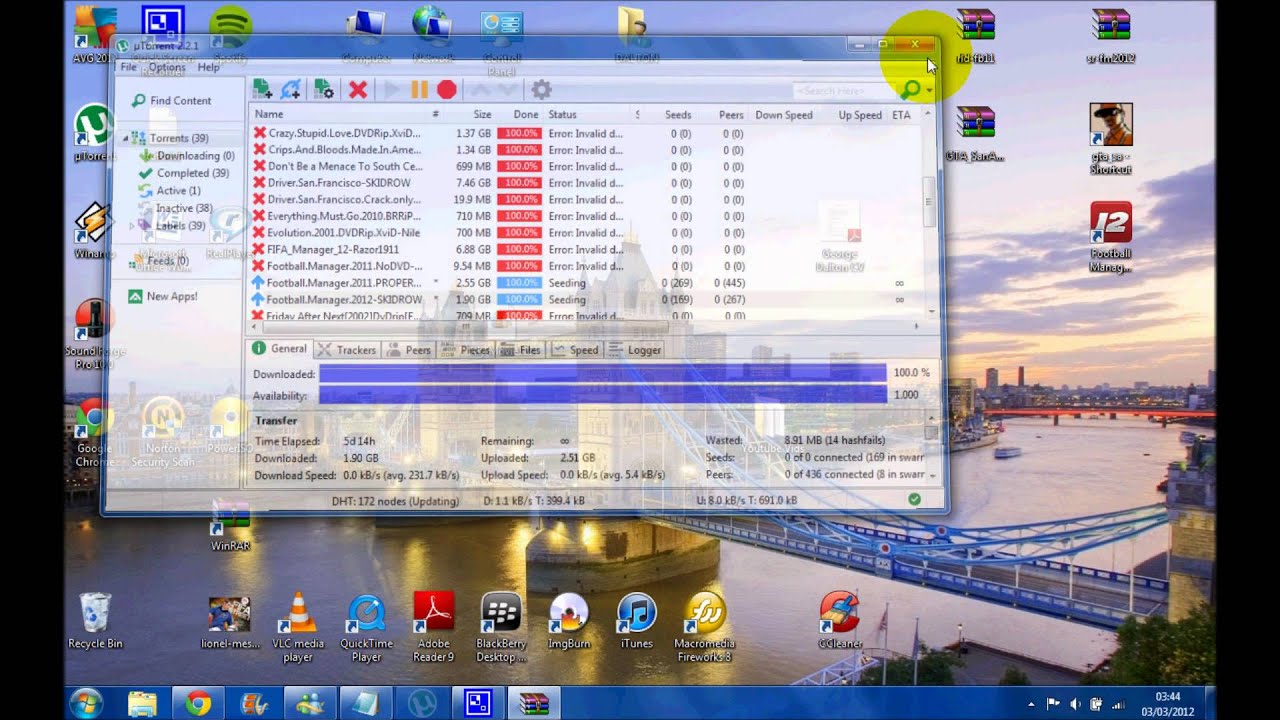Click the Create New Torrent icon
The image size is (1280, 720).
[324, 89]
